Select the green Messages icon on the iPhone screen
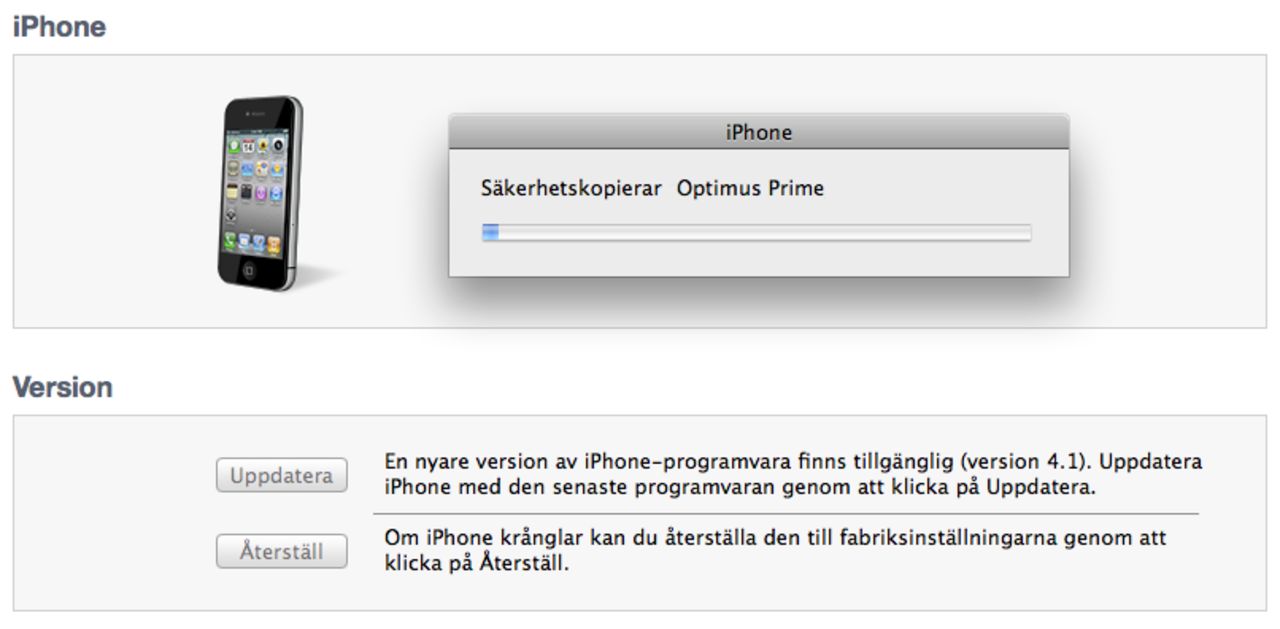 coord(233,146)
